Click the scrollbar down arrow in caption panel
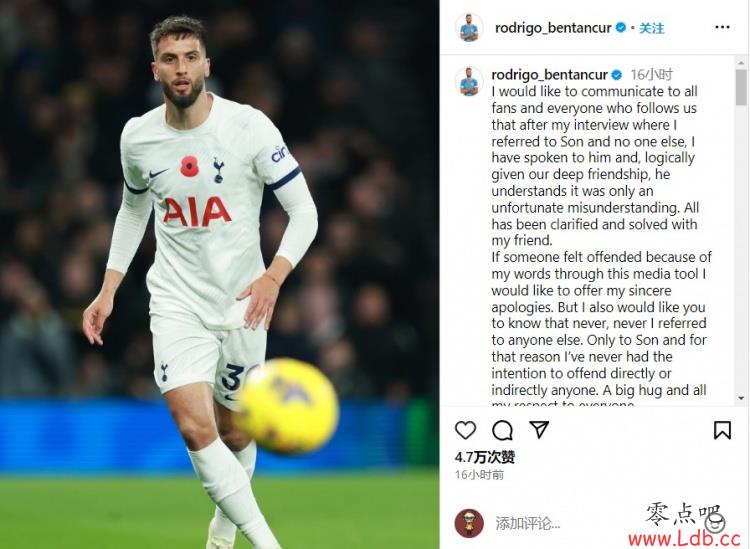 coord(741,398)
